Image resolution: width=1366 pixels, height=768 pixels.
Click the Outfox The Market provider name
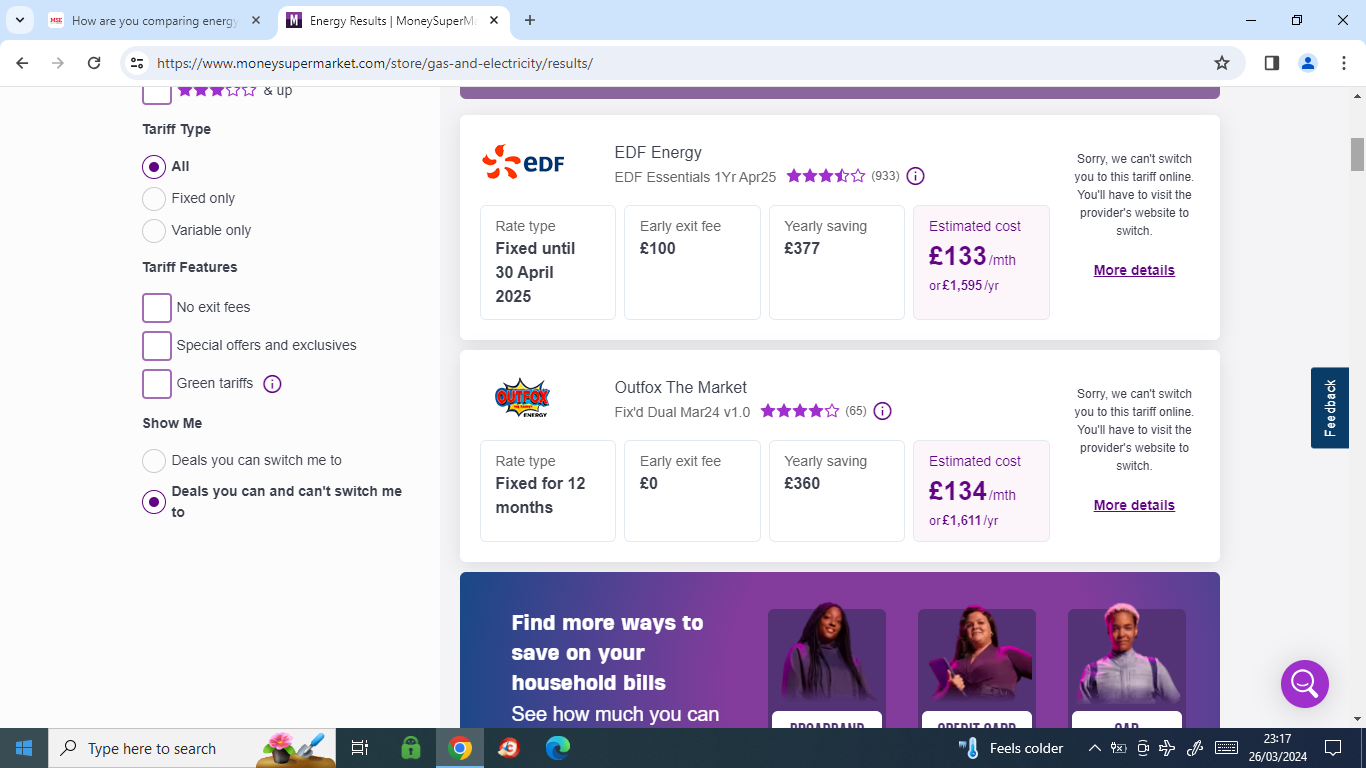(681, 387)
